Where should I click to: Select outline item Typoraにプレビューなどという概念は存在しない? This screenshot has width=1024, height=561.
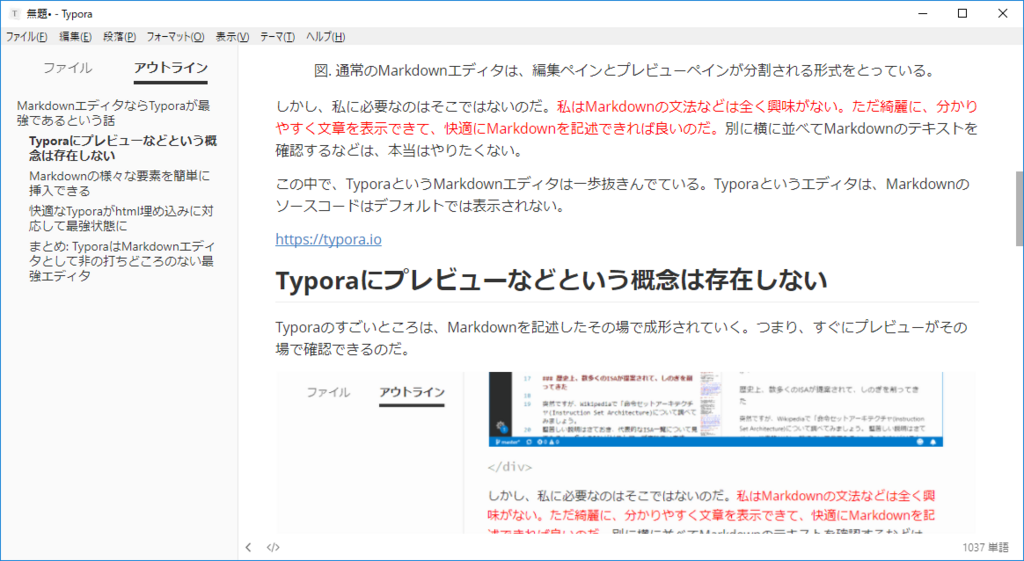pos(123,148)
